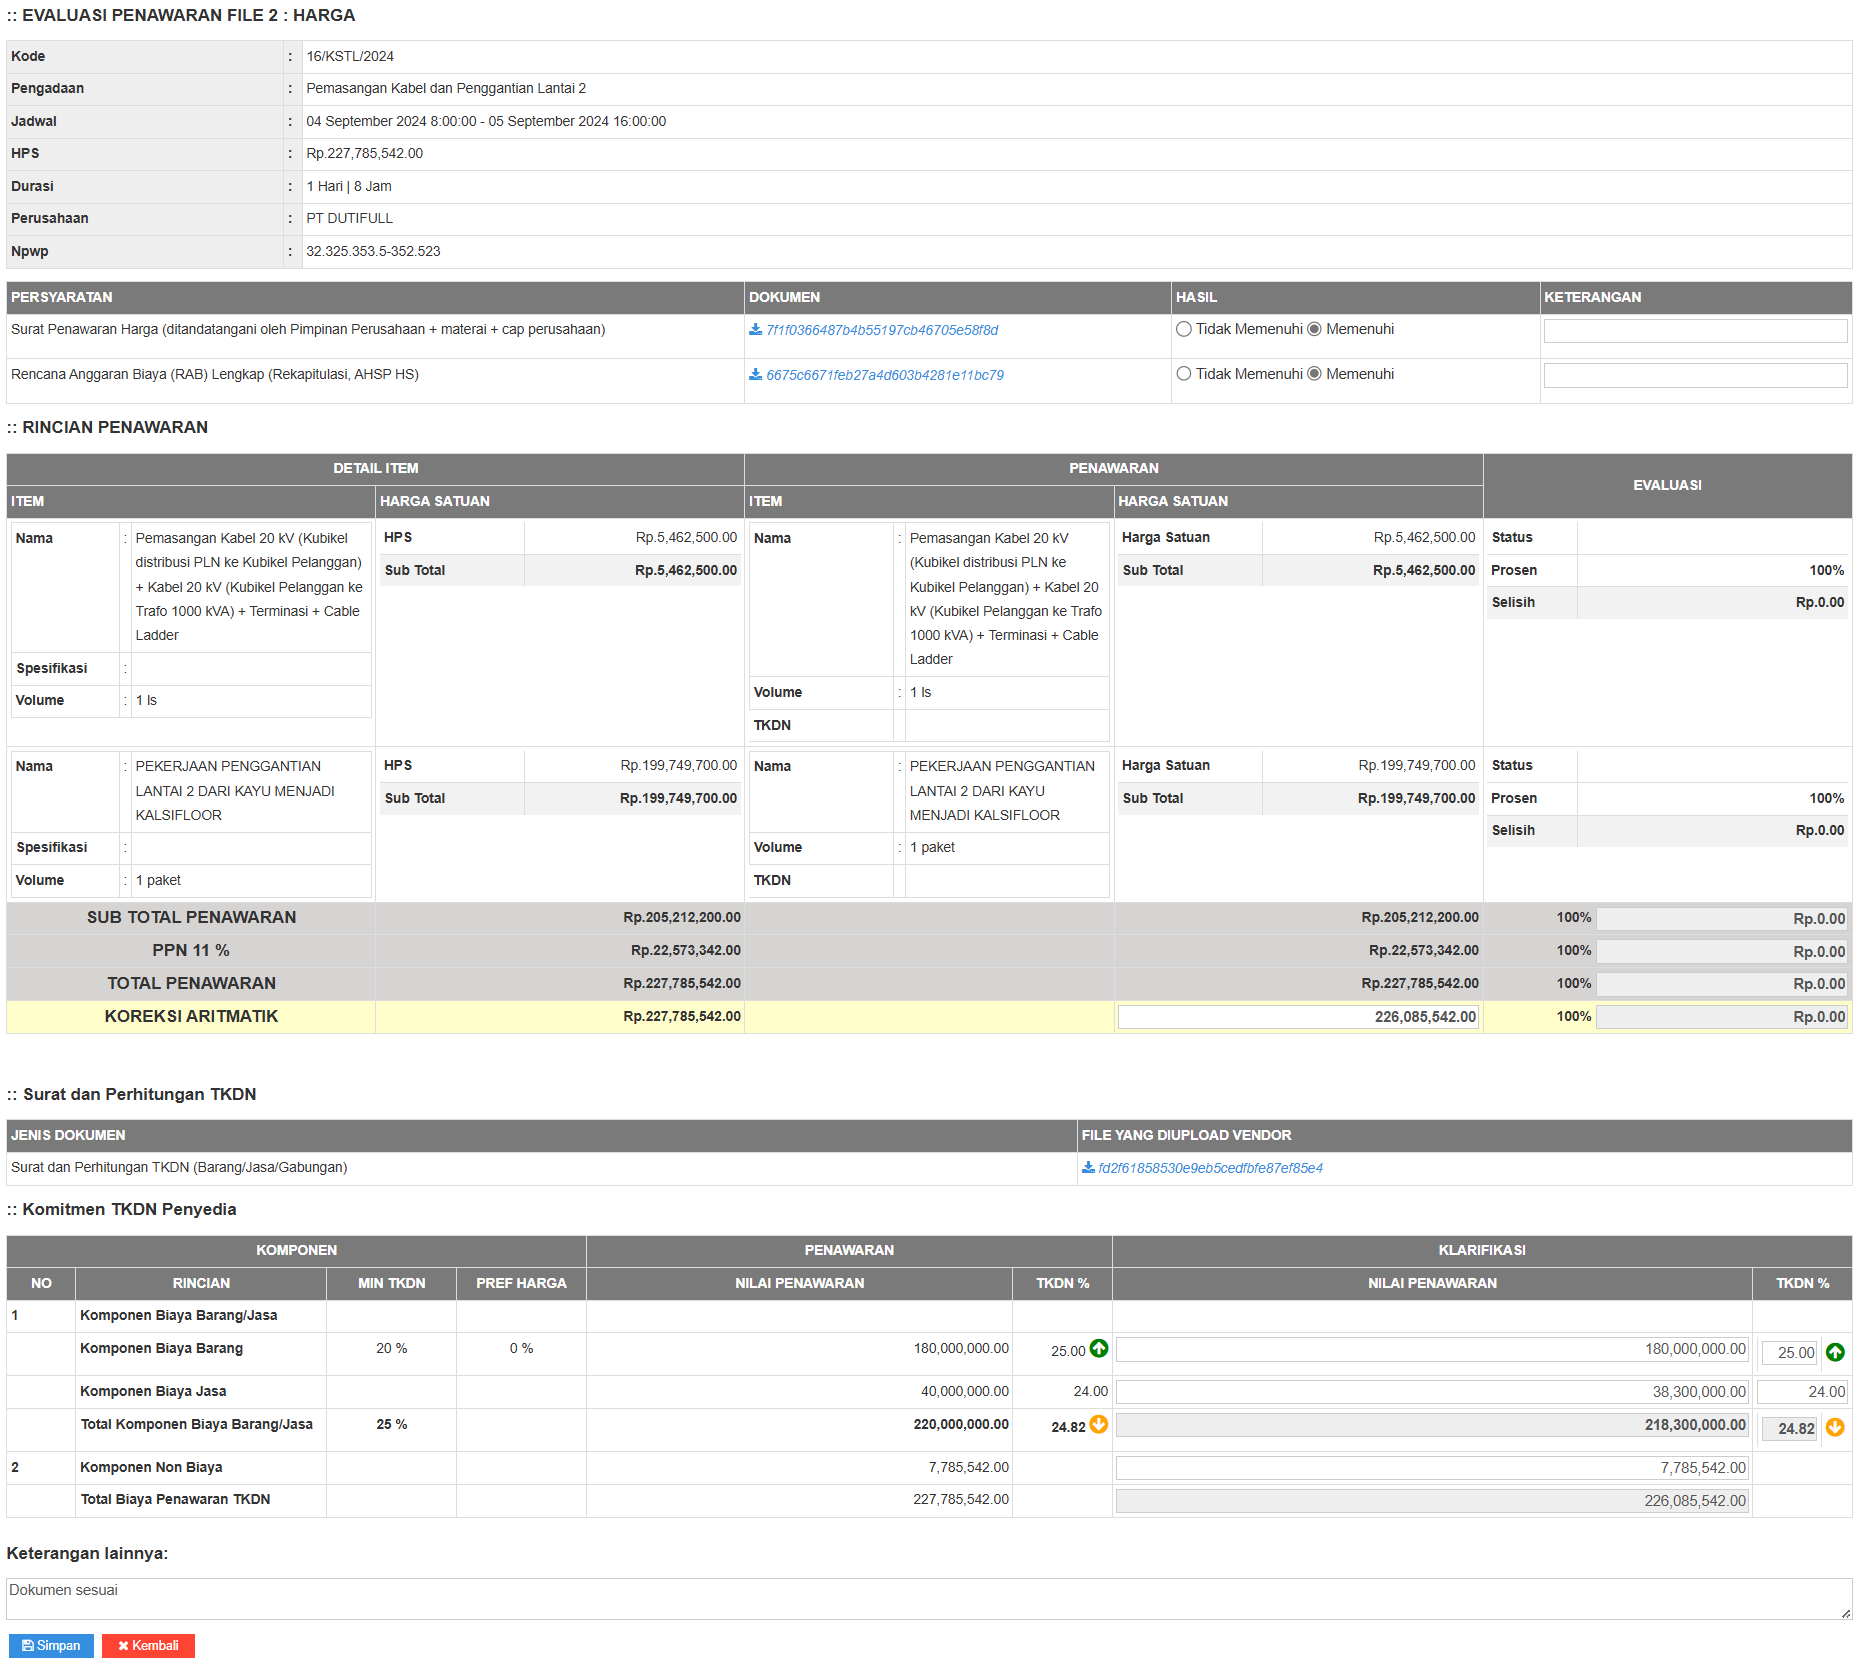Click Klarifikasi nilai field for Komponen Biaya Jasa
Image resolution: width=1861 pixels, height=1663 pixels.
click(1431, 1392)
